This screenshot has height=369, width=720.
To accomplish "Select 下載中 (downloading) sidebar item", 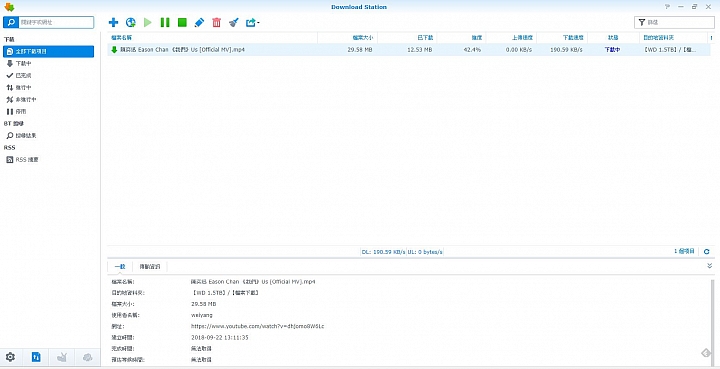I will click(48, 63).
